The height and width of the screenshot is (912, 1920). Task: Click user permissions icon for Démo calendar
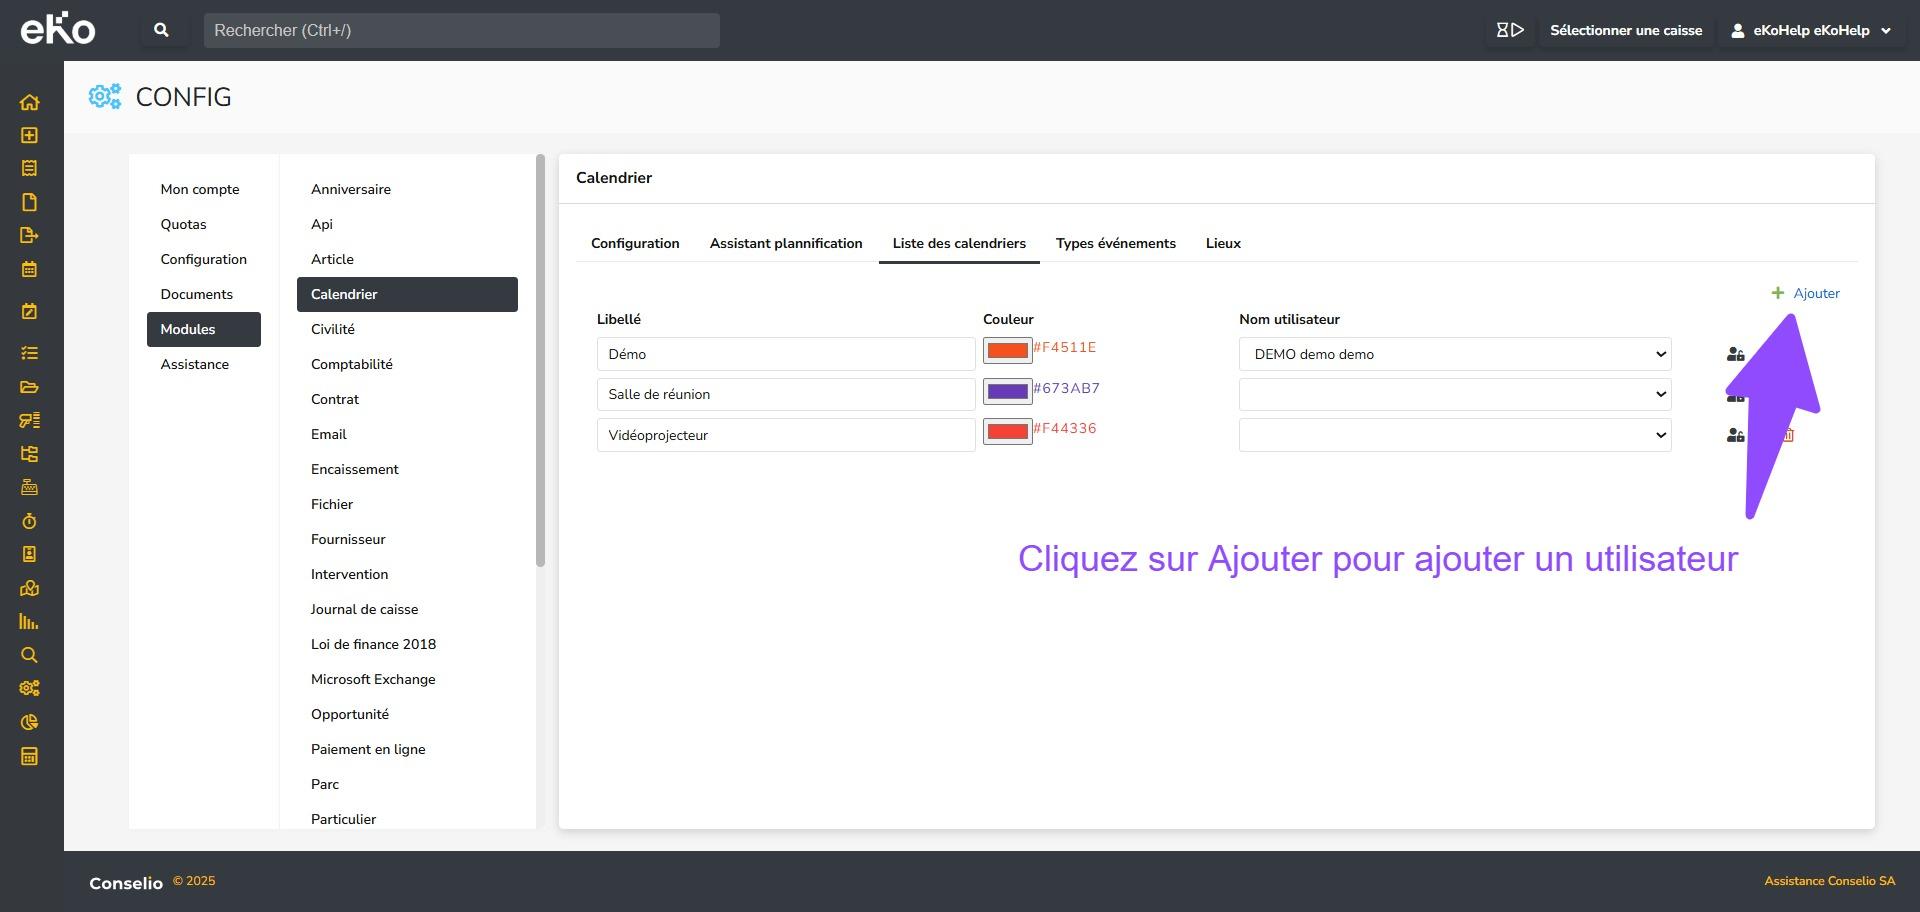coord(1735,354)
